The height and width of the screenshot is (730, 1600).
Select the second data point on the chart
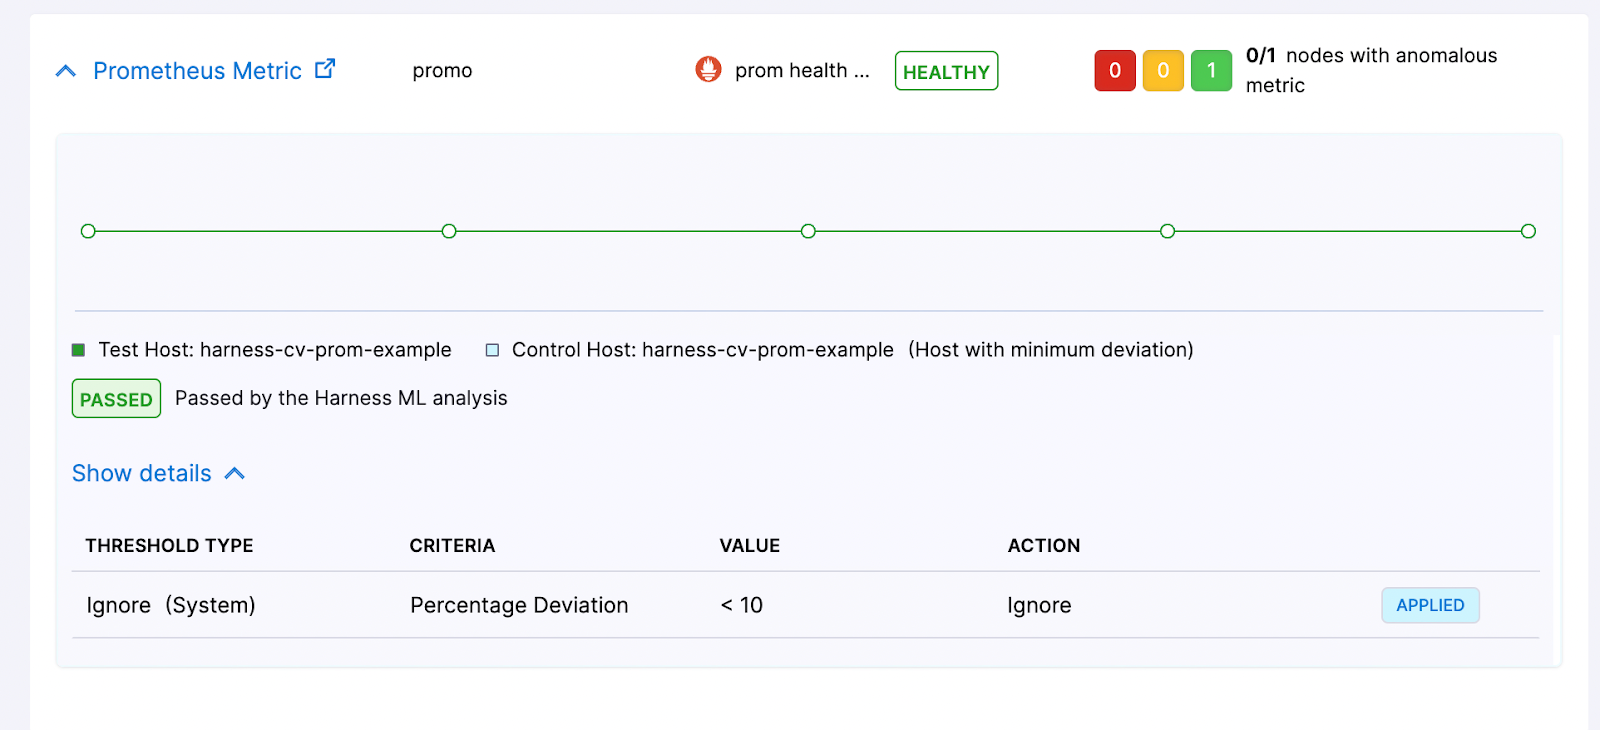point(449,231)
